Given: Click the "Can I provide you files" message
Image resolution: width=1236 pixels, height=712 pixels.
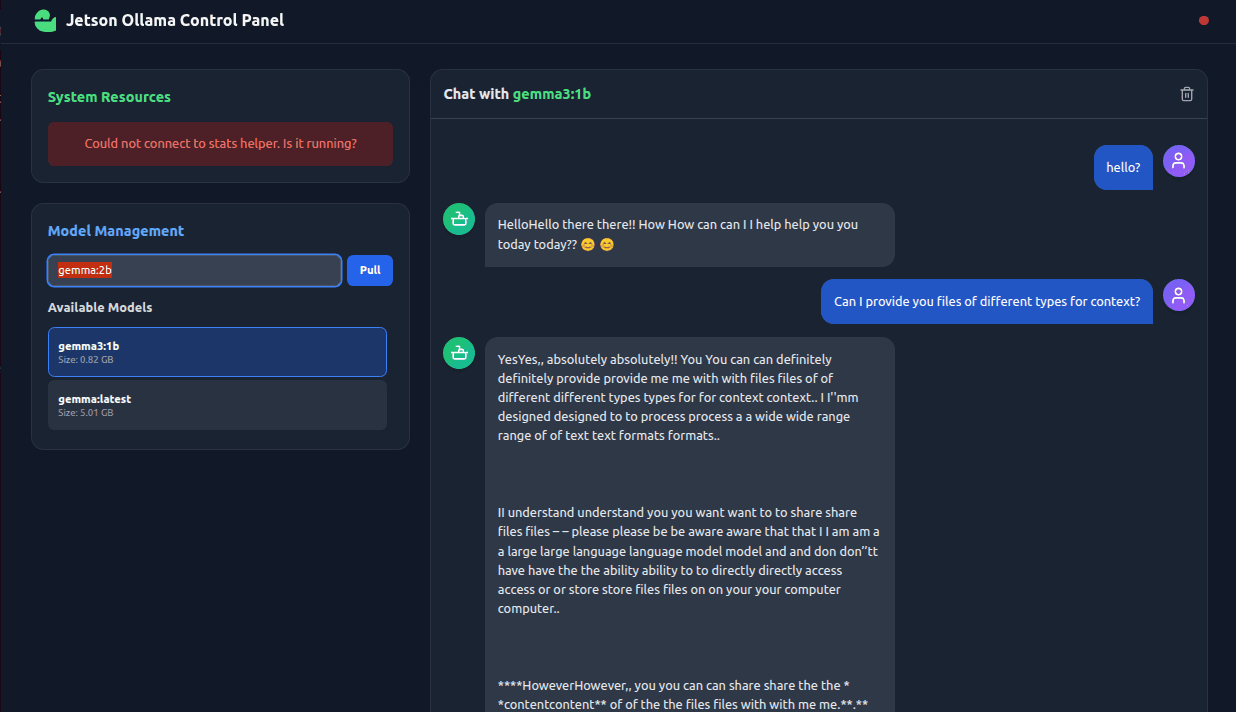Looking at the screenshot, I should coord(986,301).
